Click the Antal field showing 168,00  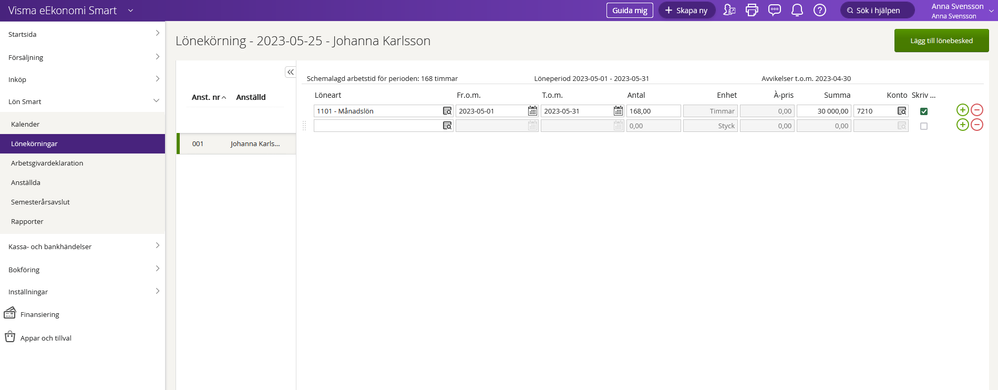(x=653, y=111)
